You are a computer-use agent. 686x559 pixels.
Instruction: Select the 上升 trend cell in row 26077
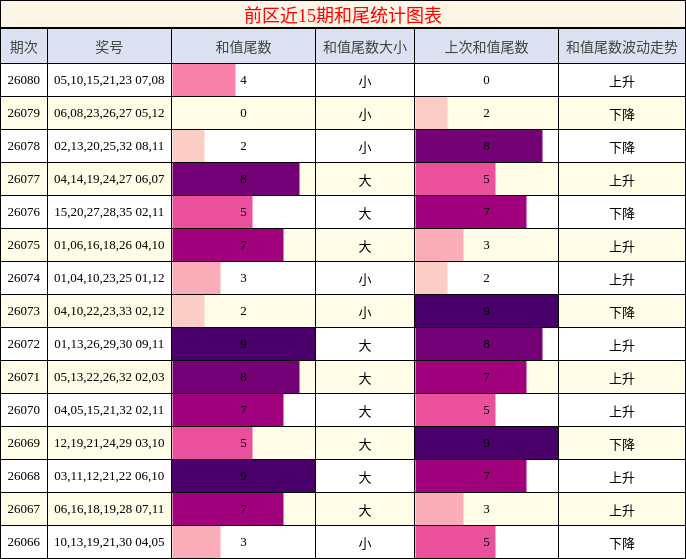pos(622,179)
